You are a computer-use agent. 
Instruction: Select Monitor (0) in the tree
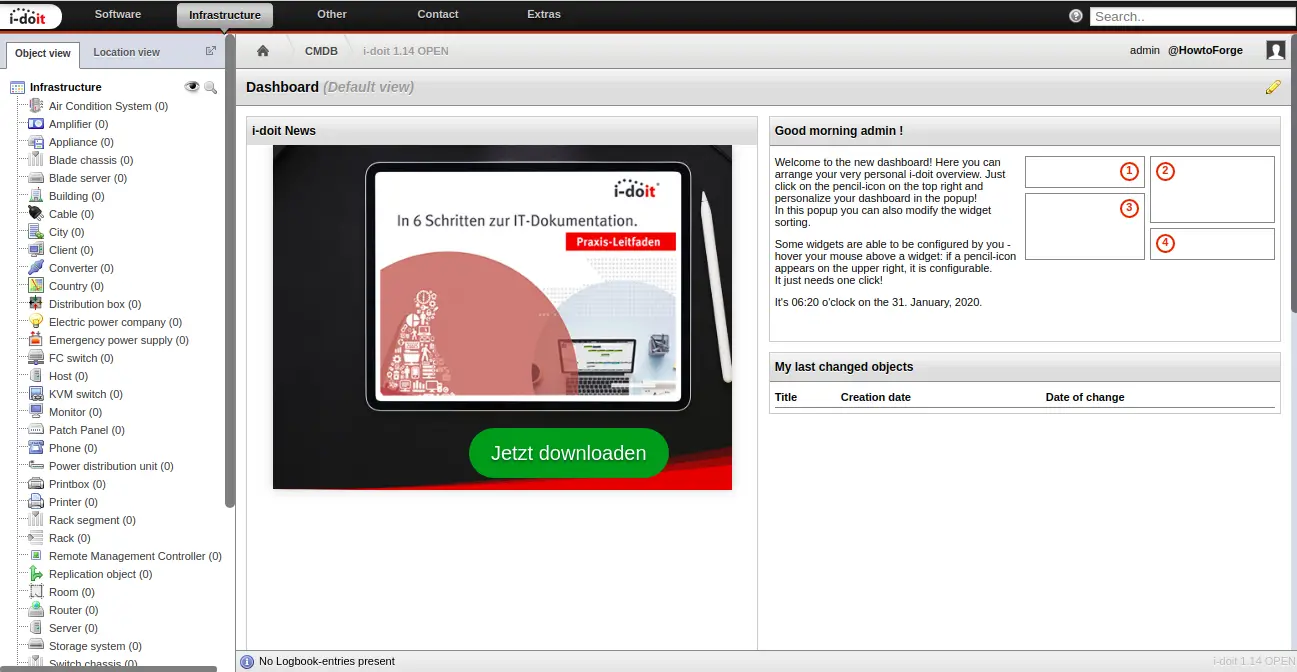point(75,412)
